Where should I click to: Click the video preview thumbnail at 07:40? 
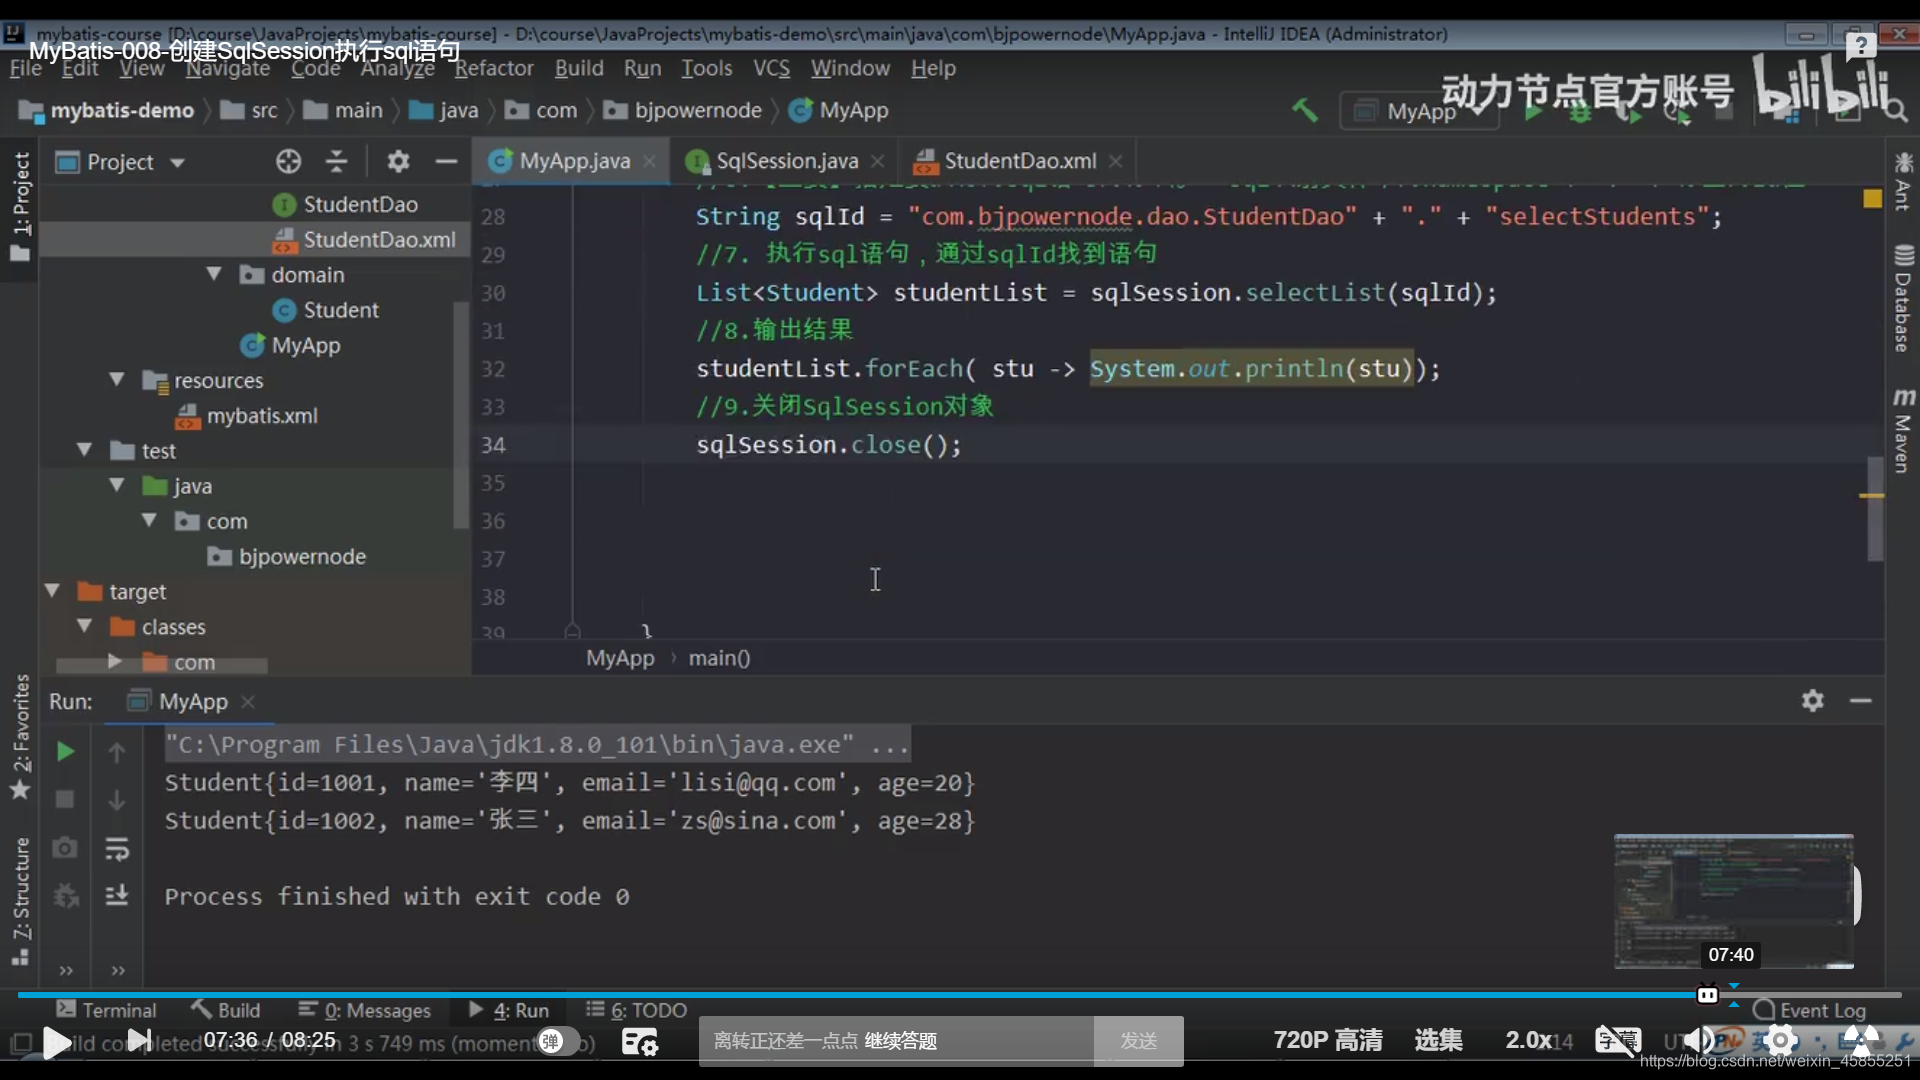pyautogui.click(x=1734, y=901)
